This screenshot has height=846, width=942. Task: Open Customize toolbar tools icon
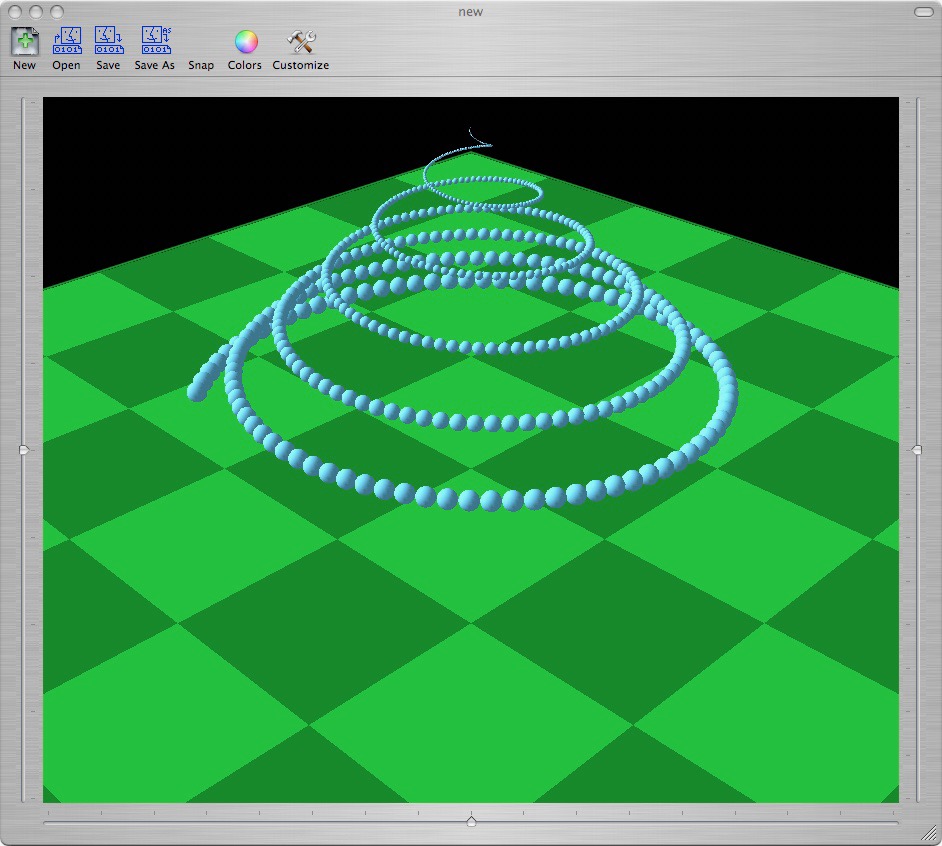click(301, 41)
